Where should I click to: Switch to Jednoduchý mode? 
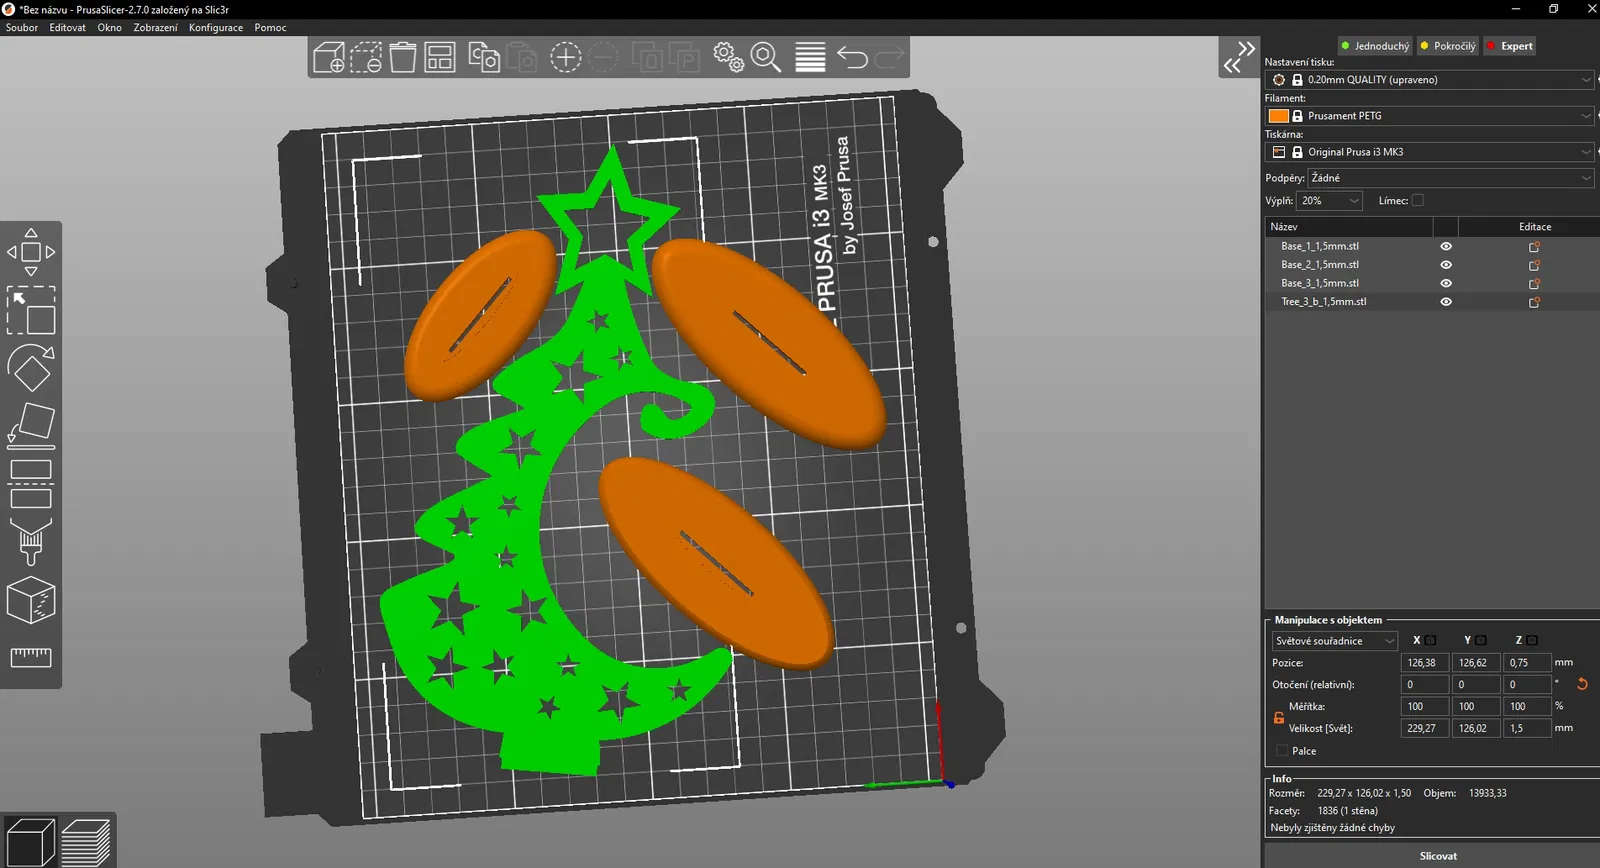1375,46
